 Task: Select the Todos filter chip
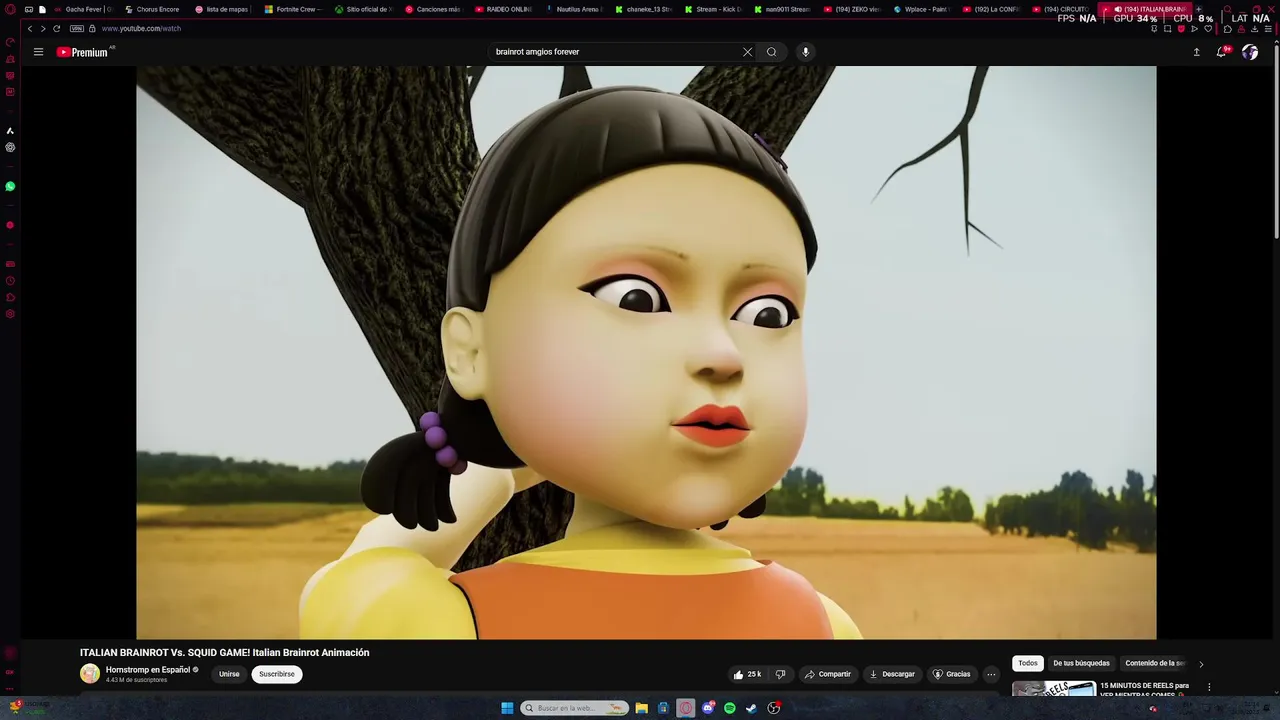(1028, 663)
